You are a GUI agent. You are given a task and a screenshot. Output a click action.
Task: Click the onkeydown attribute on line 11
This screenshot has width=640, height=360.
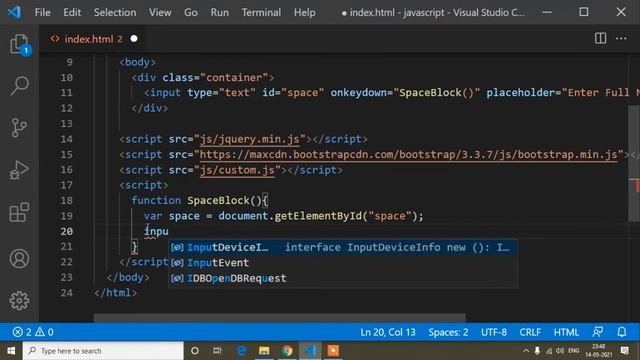point(358,93)
